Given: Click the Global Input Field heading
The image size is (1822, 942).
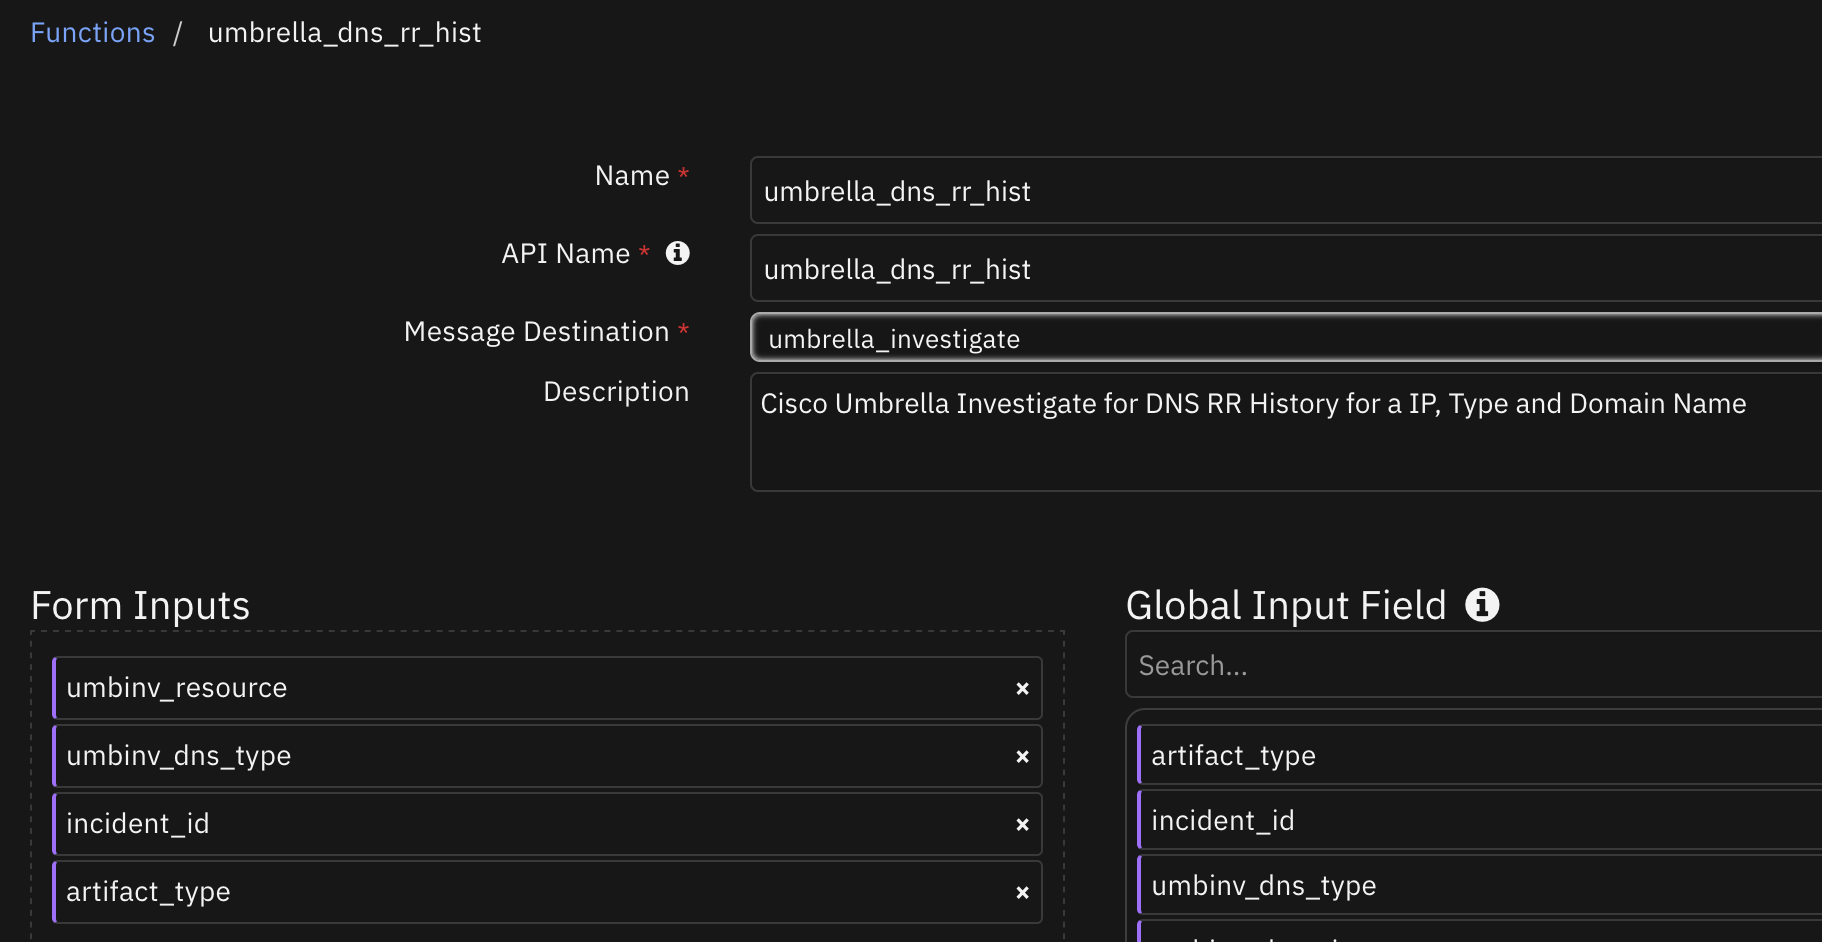Looking at the screenshot, I should tap(1286, 605).
